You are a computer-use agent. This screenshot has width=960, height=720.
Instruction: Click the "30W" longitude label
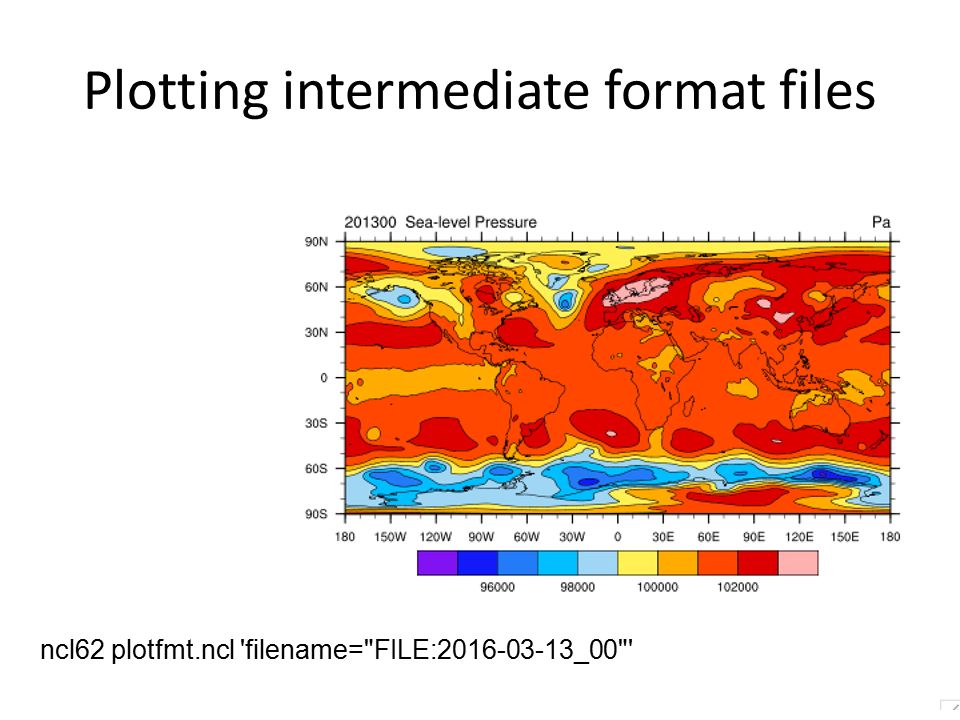pyautogui.click(x=572, y=537)
